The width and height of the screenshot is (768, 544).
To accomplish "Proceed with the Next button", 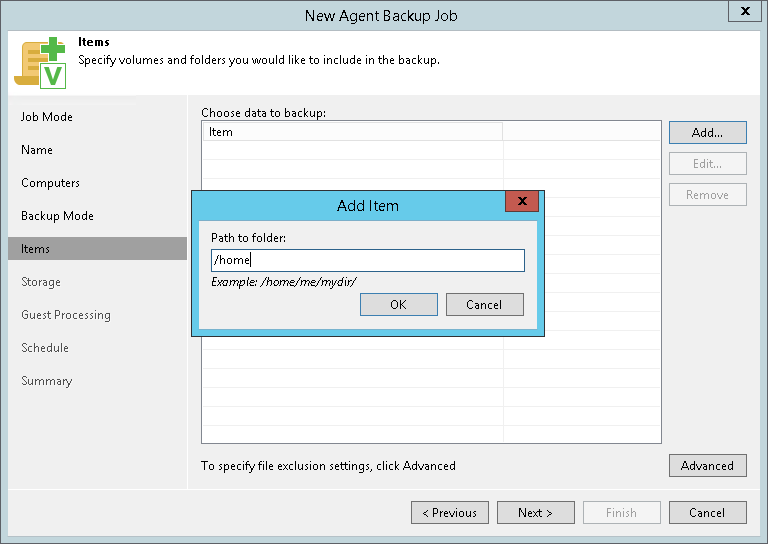I will [535, 513].
